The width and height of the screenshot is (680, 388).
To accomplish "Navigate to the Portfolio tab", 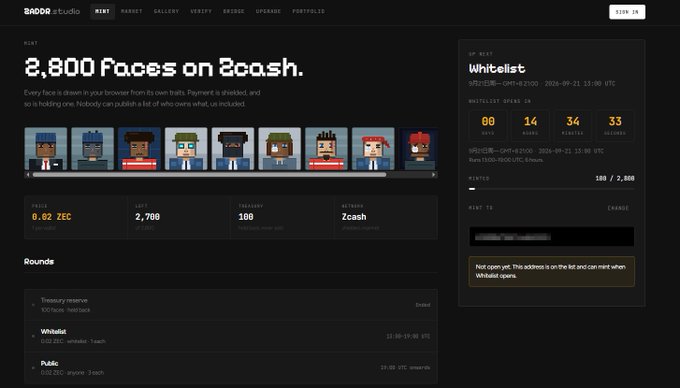I will 308,12.
